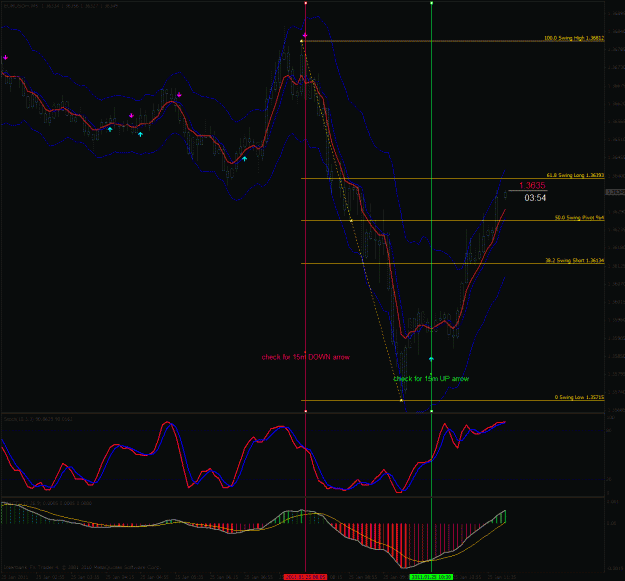The width and height of the screenshot is (625, 581).
Task: Click the green '10:30' date label on the time axis
Action: 431,577
